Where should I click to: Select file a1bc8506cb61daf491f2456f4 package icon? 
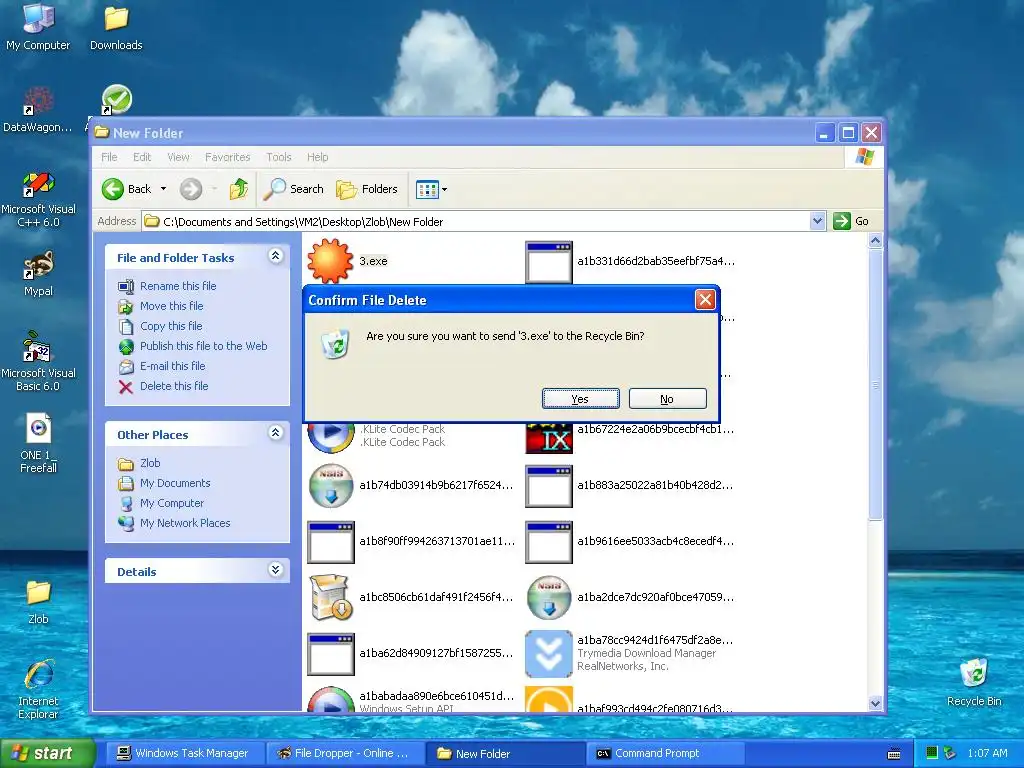pos(331,598)
